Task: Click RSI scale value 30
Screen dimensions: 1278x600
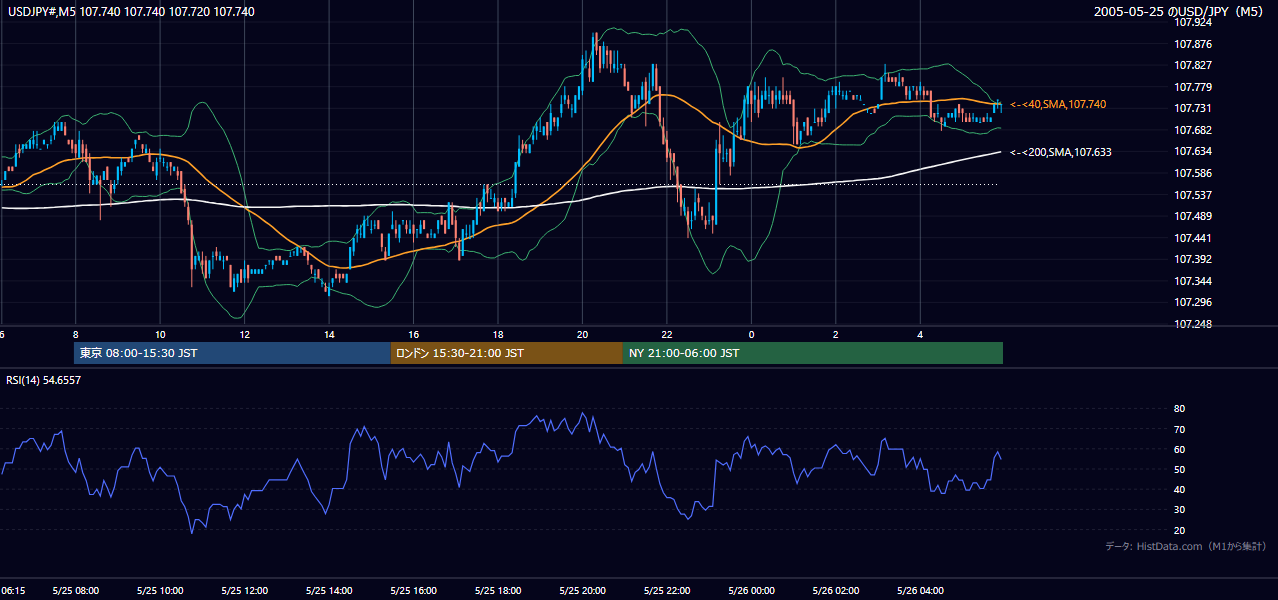Action: pos(1179,510)
